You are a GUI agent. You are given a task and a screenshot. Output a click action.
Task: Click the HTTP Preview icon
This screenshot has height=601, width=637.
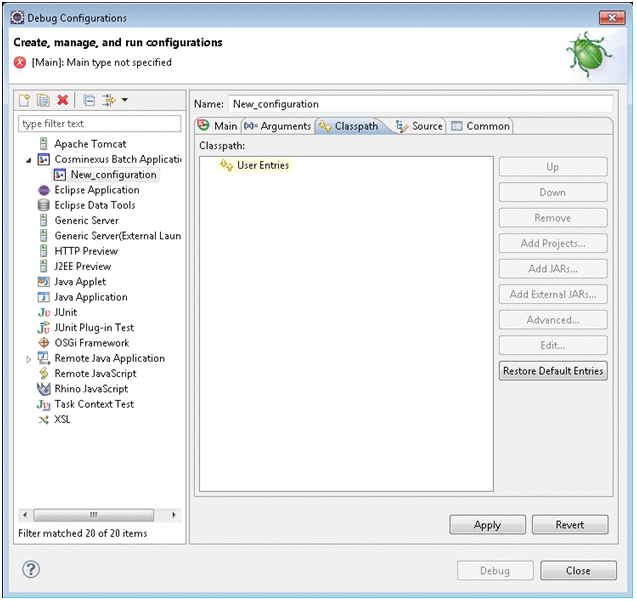(43, 251)
